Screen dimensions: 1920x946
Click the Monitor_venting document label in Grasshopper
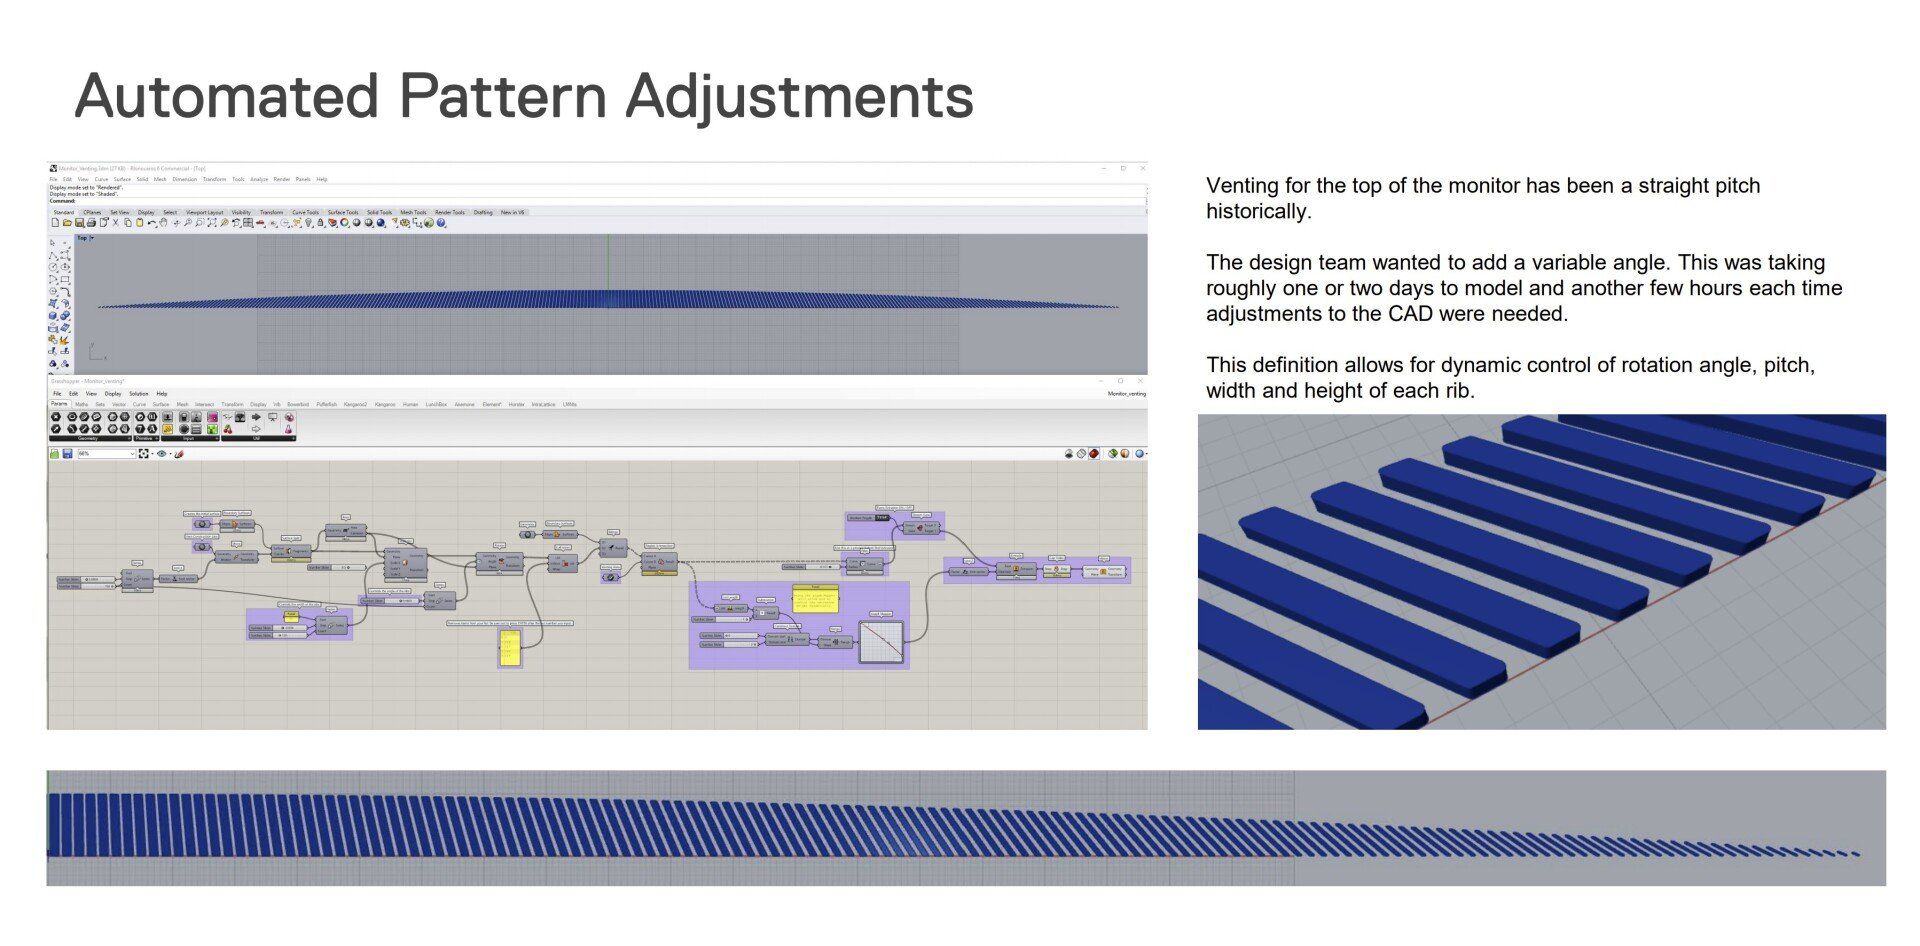(x=1127, y=393)
